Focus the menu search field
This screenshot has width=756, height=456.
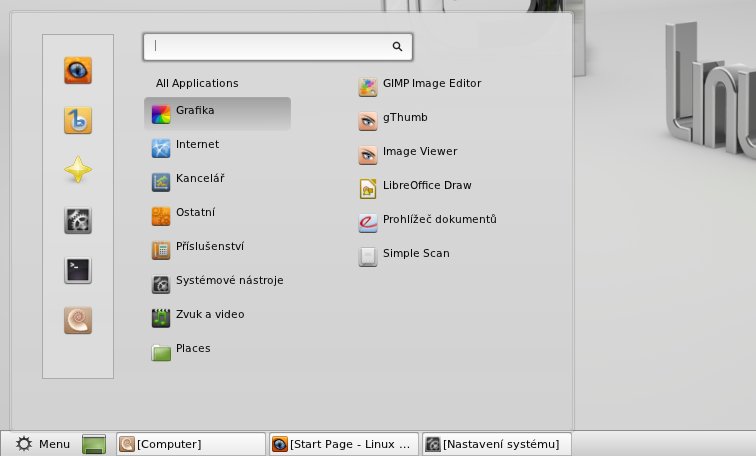(278, 47)
